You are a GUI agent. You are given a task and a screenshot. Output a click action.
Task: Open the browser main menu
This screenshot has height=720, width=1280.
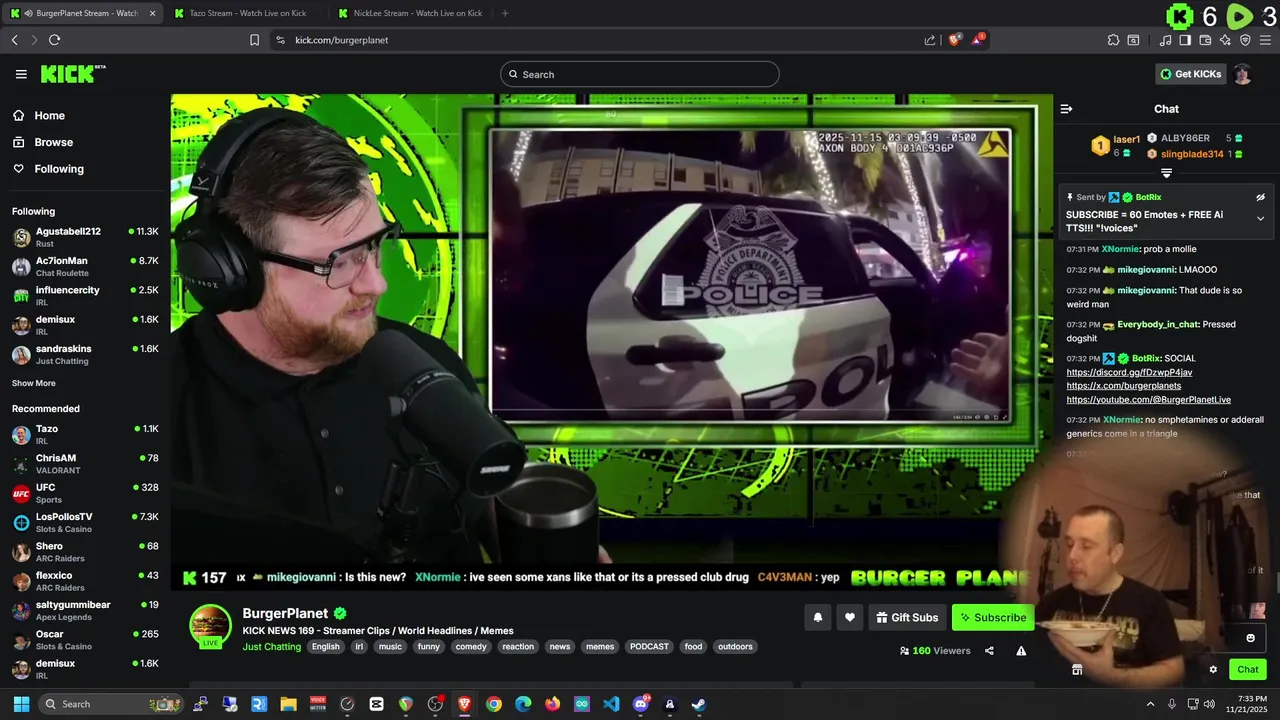pos(1266,40)
